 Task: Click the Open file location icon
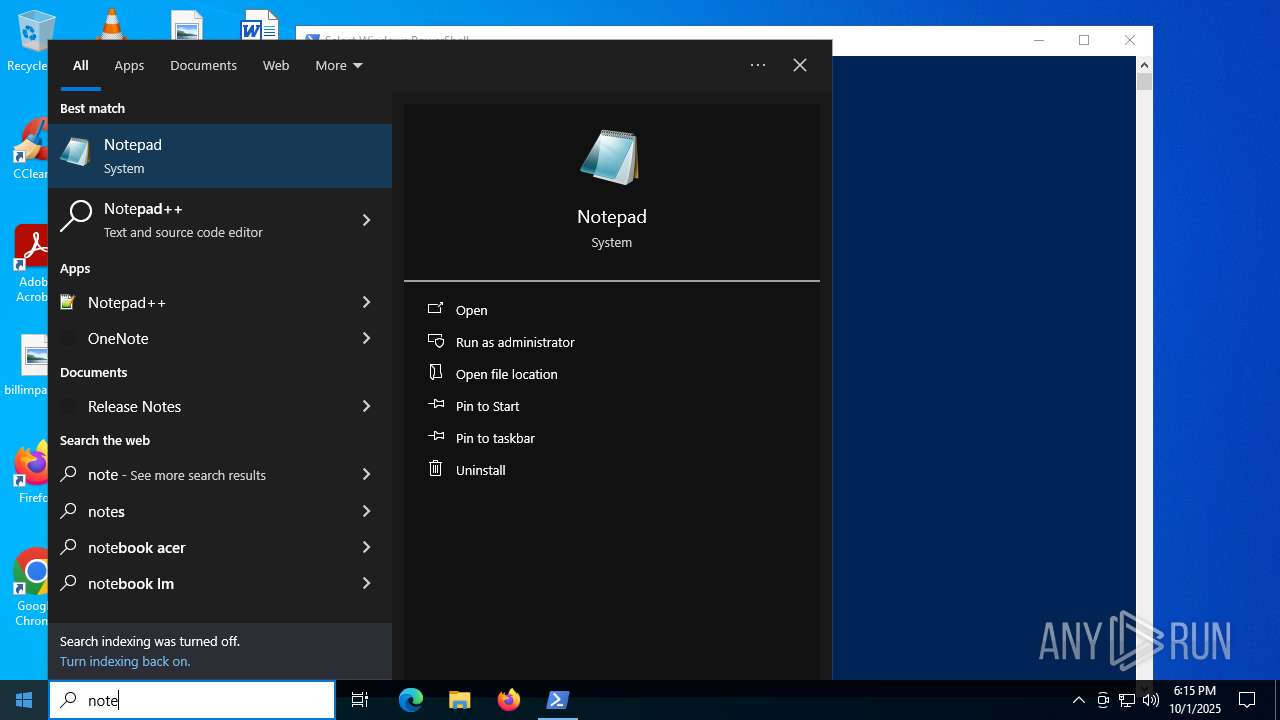pos(436,373)
